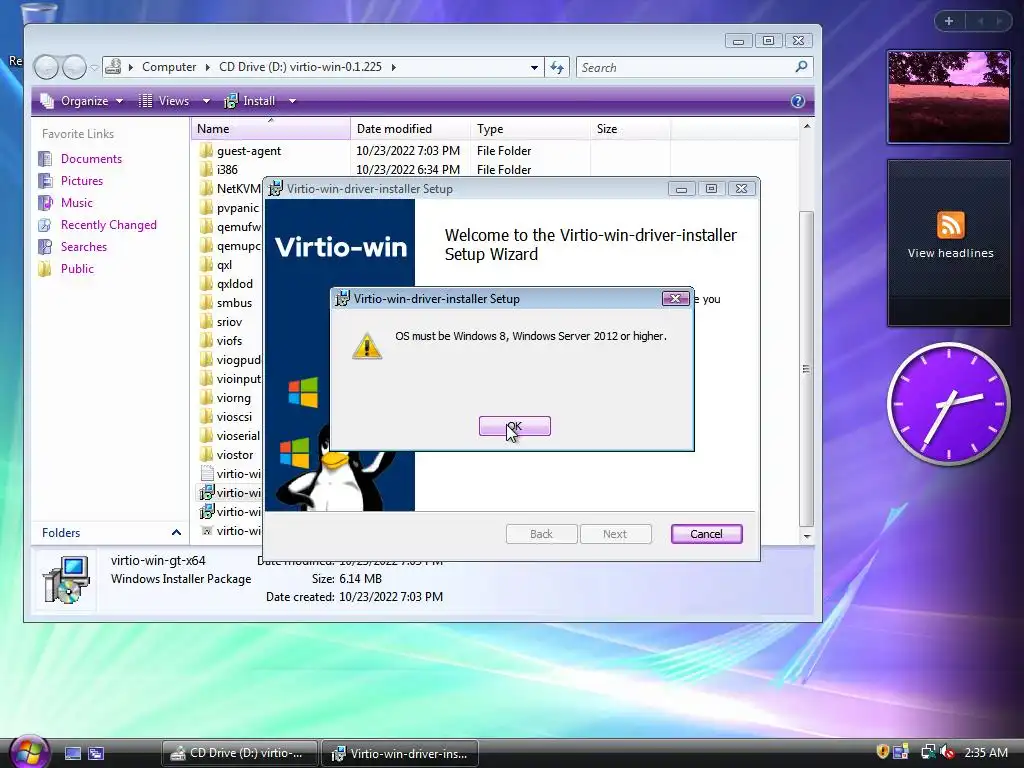This screenshot has width=1024, height=768.
Task: Click the Explorer help icon
Action: (797, 101)
